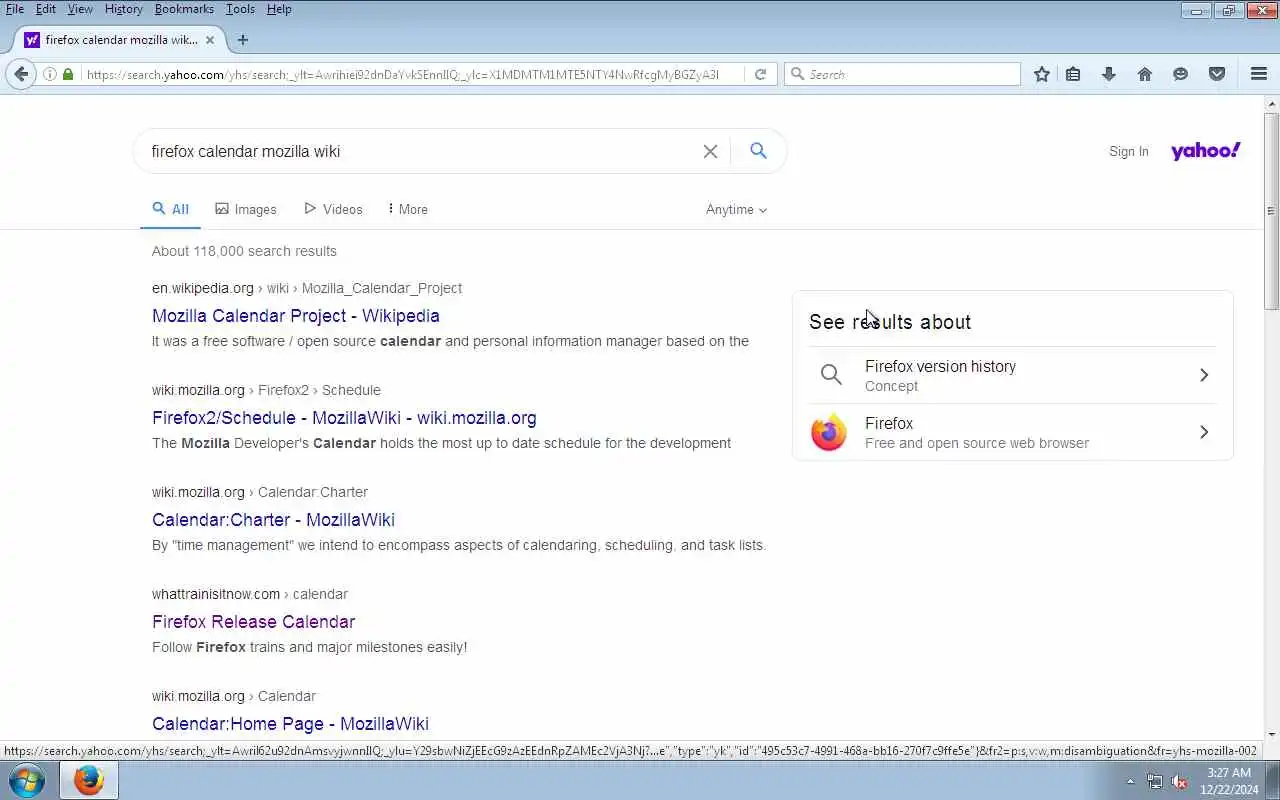Open the Firefox hamburger menu

[1259, 74]
